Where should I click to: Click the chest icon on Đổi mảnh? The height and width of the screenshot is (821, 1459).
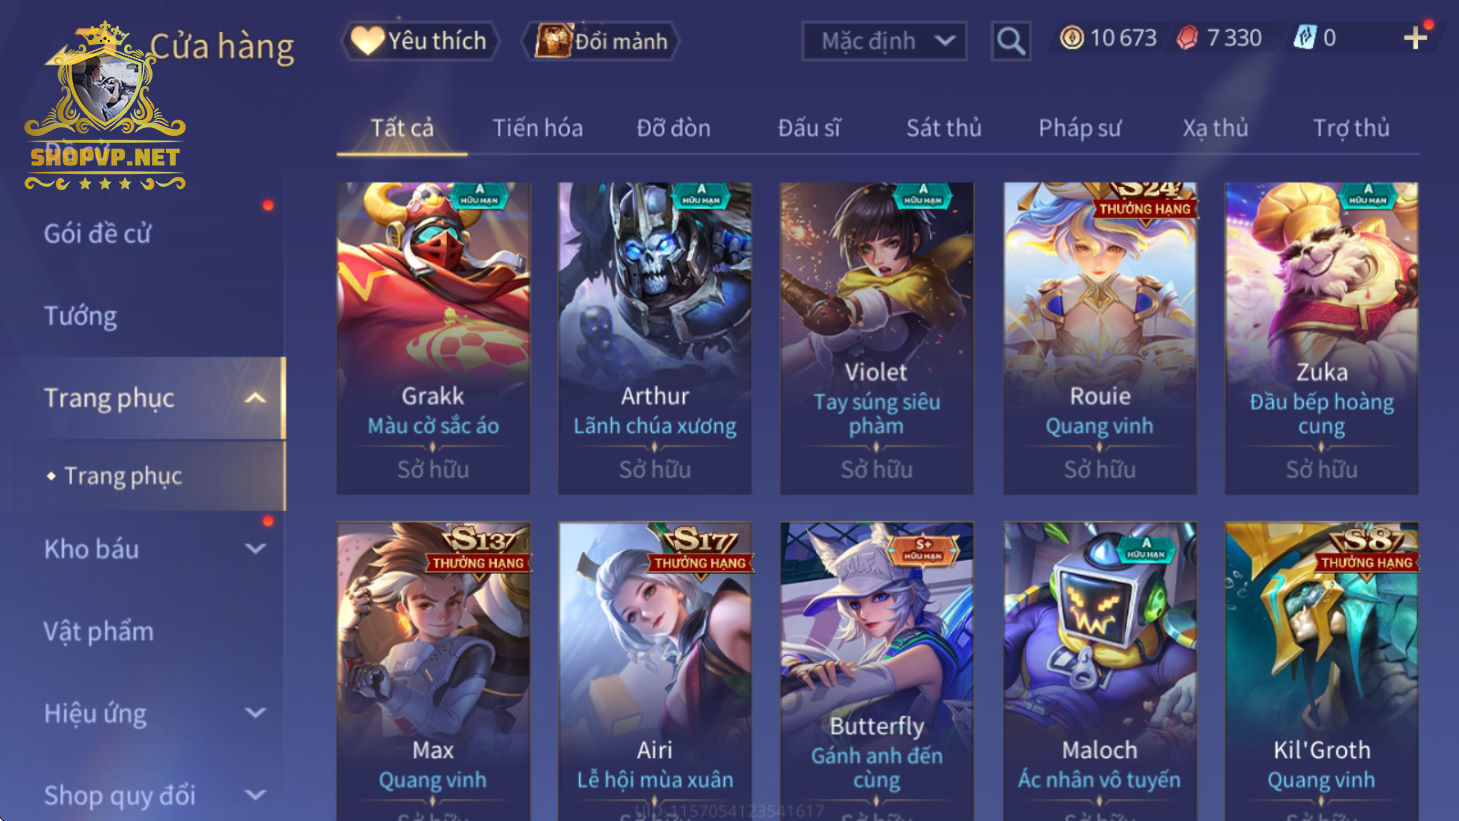click(x=553, y=40)
